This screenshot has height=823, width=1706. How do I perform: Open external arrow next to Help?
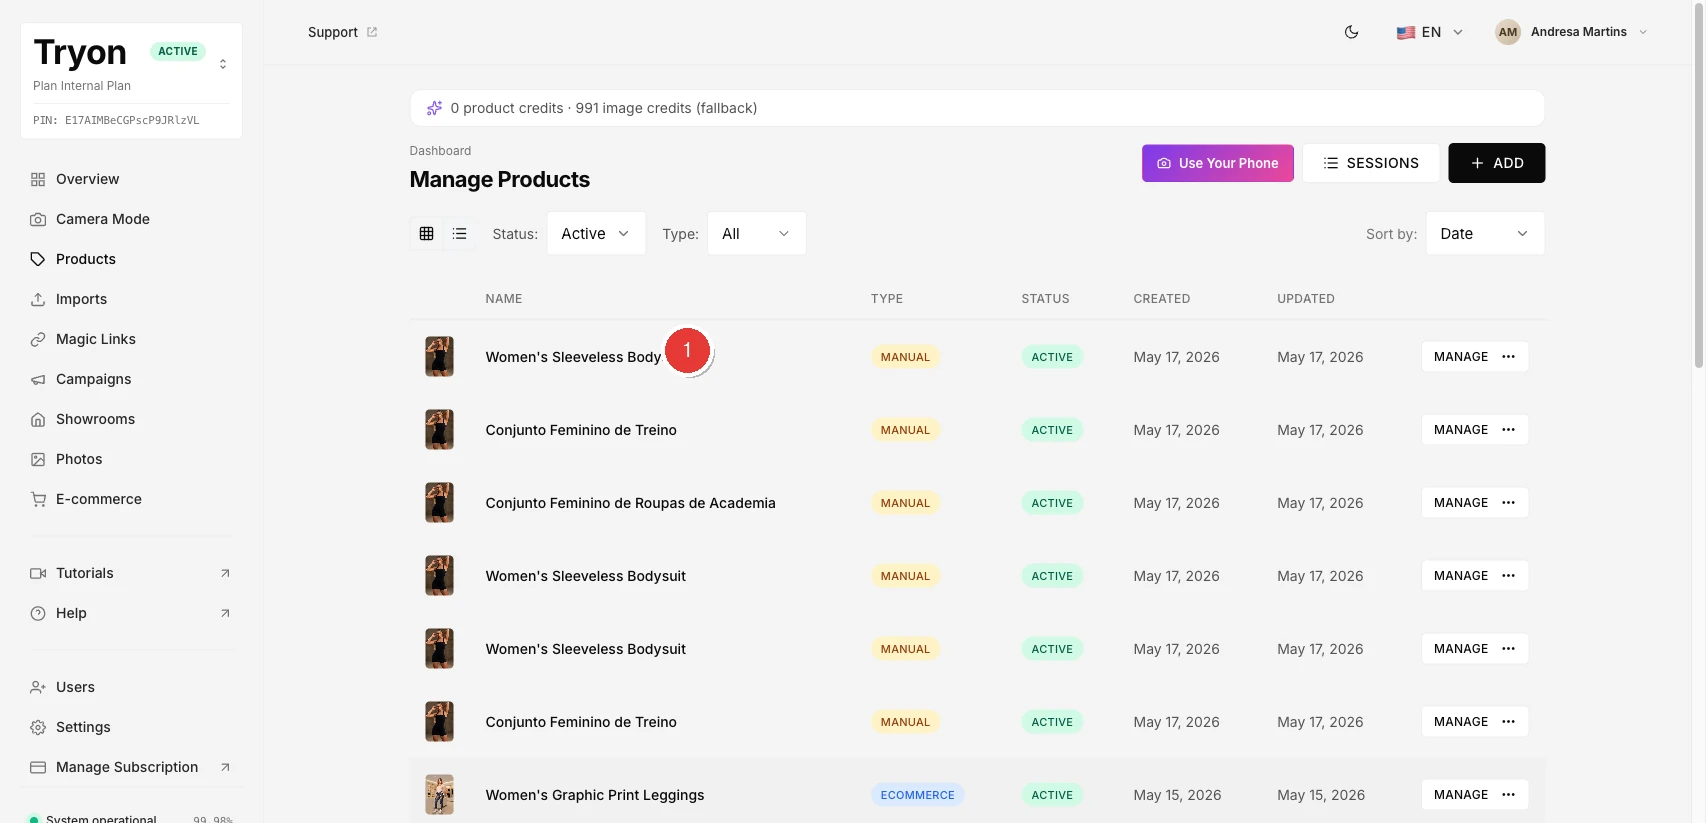[225, 613]
